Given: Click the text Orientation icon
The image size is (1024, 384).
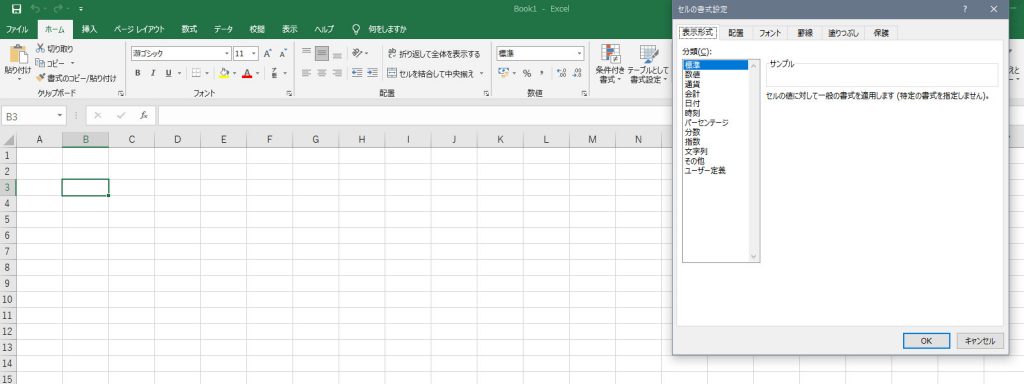Looking at the screenshot, I should click(357, 54).
